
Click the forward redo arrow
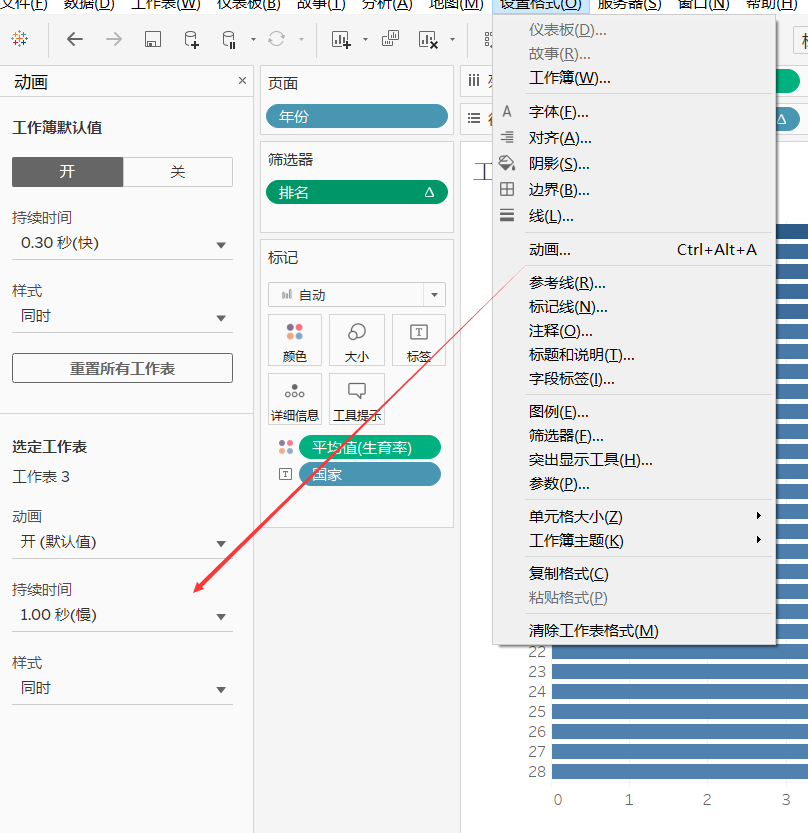114,39
